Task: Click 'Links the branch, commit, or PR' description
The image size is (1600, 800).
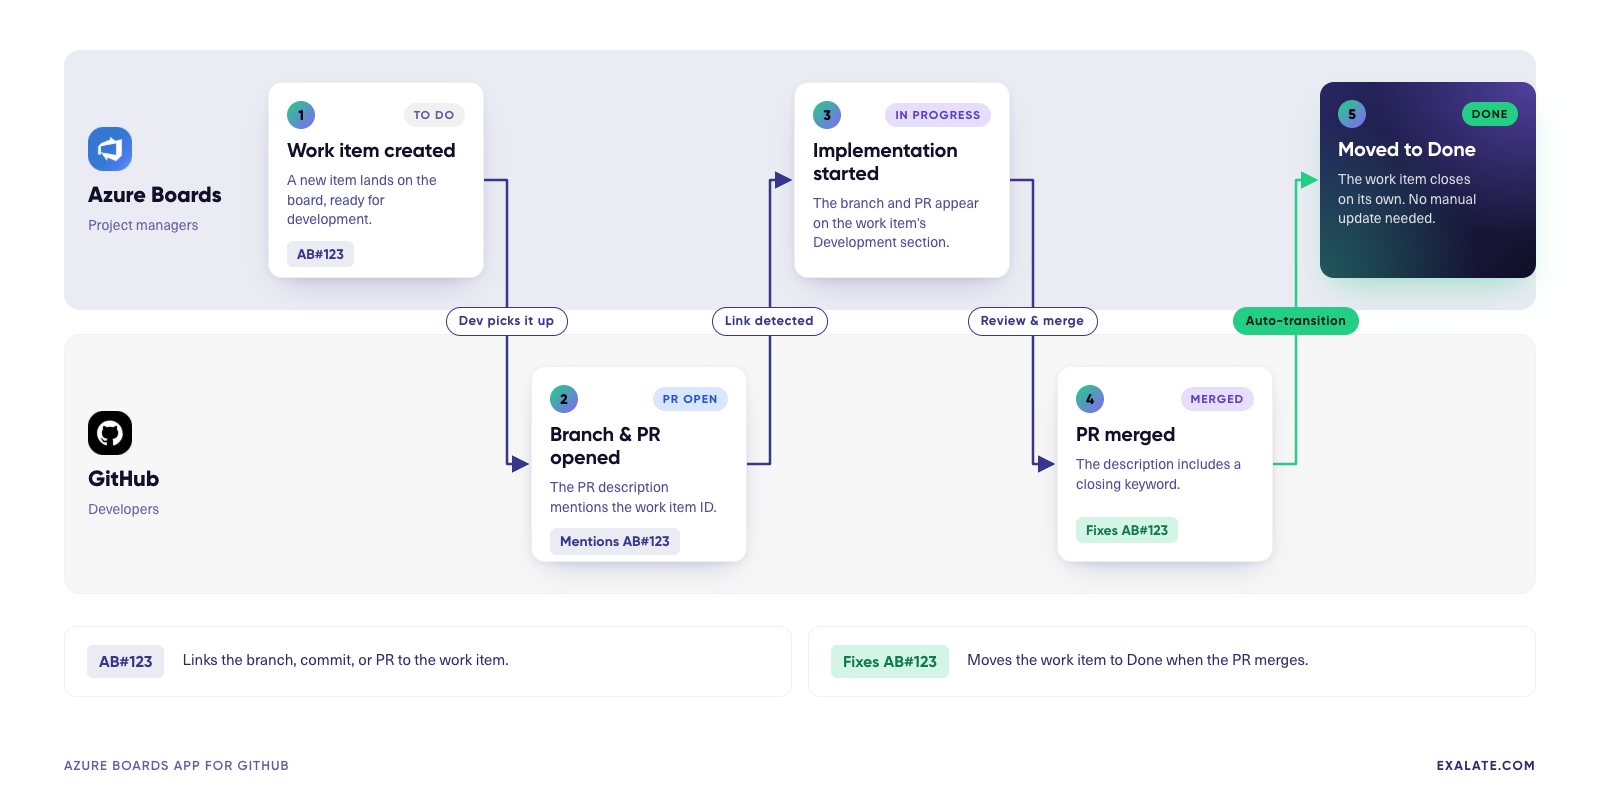Action: tap(346, 660)
